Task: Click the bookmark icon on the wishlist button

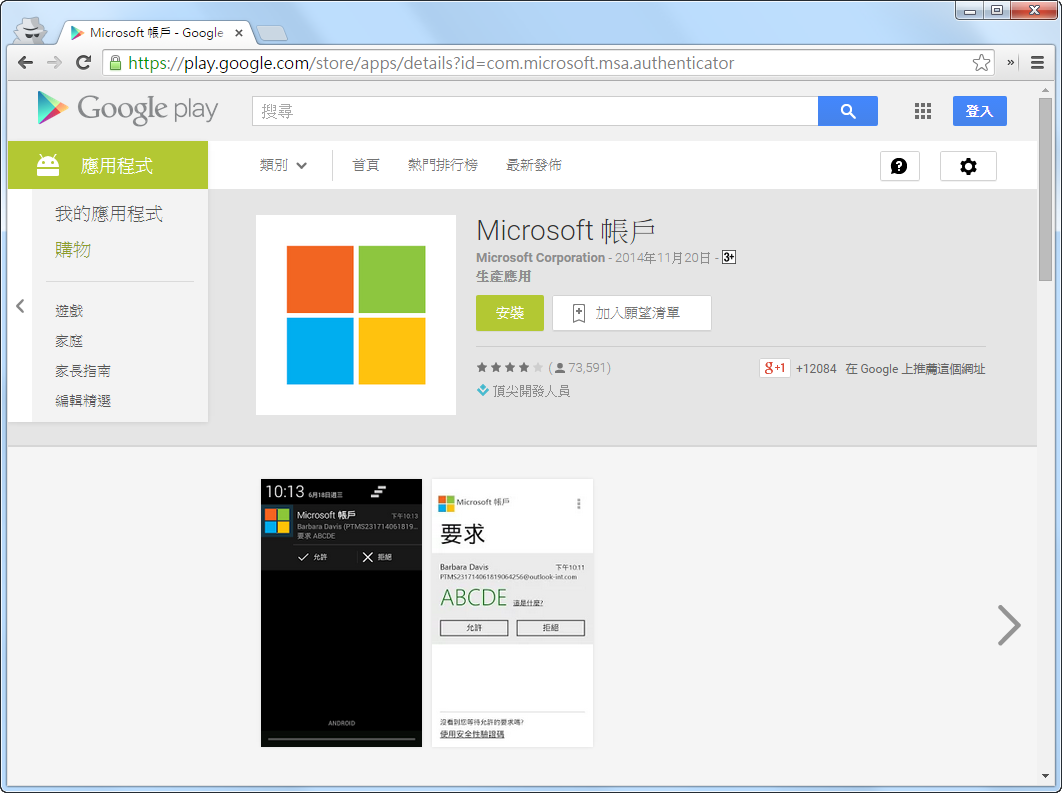Action: (x=579, y=313)
